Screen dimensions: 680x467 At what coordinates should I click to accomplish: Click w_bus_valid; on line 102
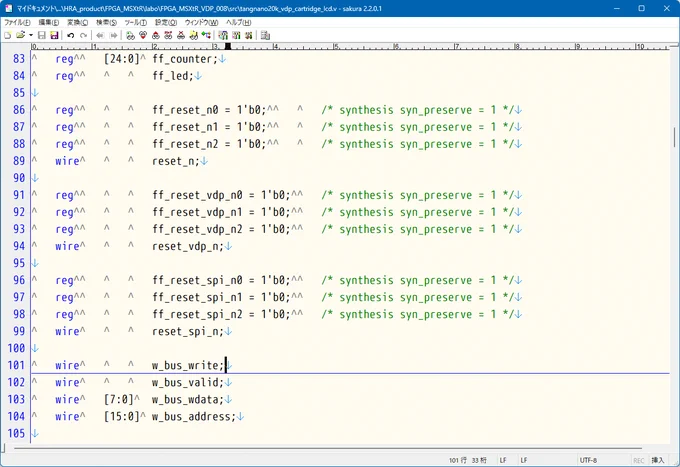188,382
